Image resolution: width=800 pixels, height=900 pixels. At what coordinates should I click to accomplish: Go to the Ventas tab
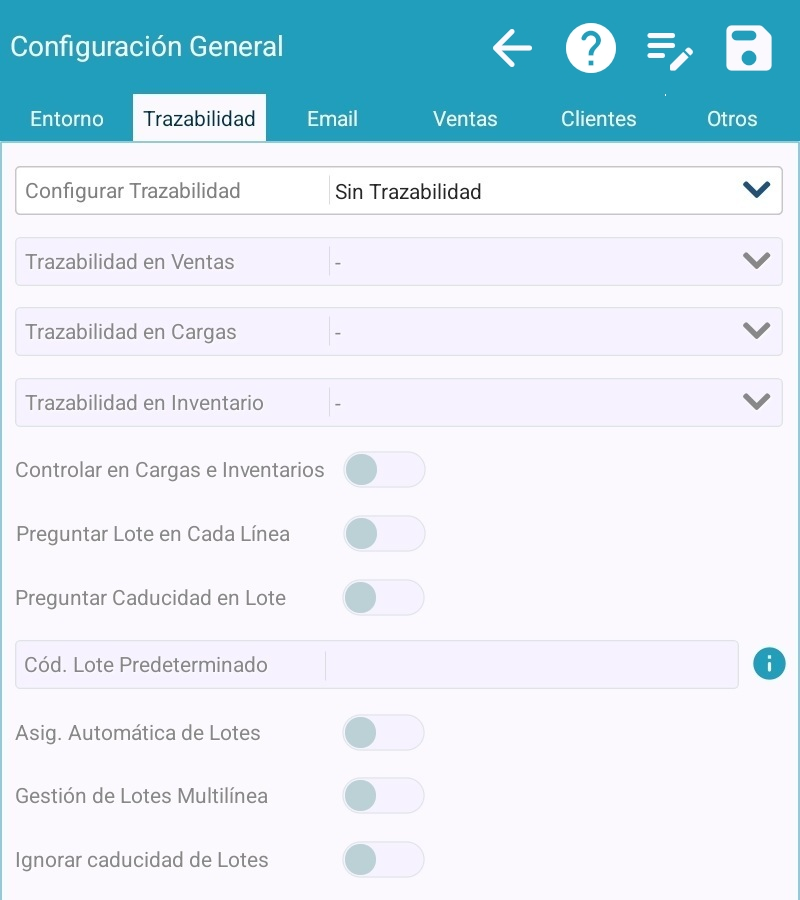(465, 119)
